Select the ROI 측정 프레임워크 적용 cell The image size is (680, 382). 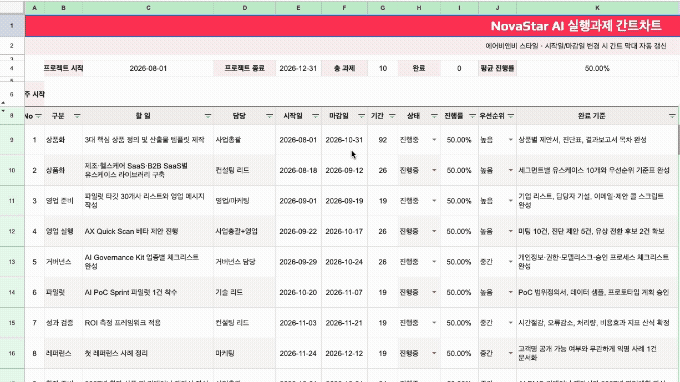tap(148, 323)
